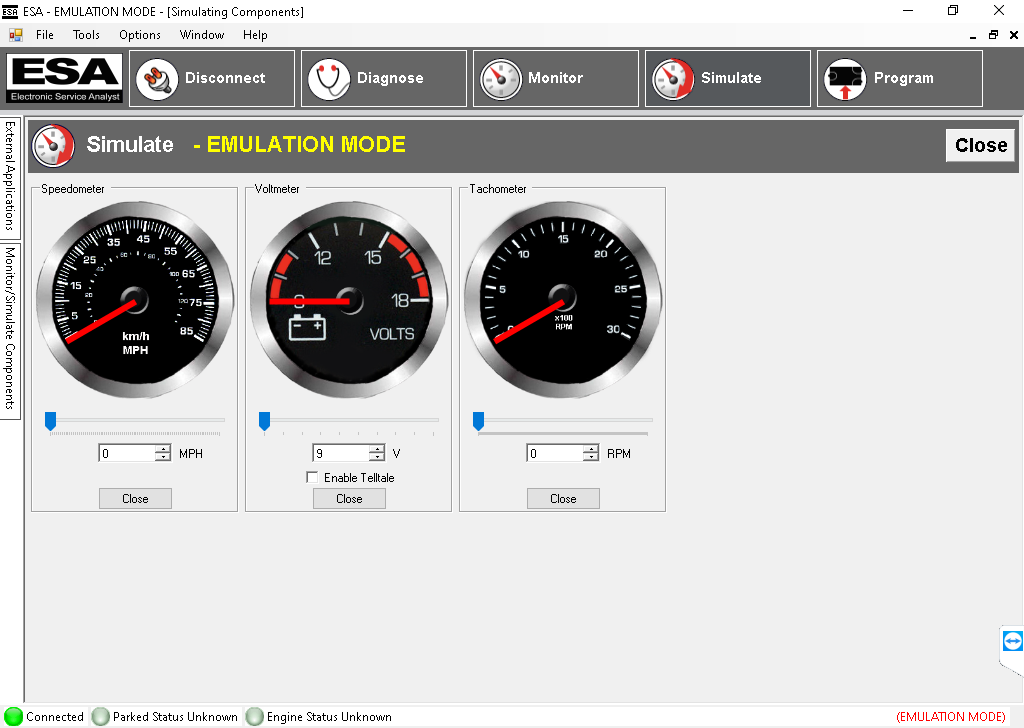Click the ESA icon in the title bar
This screenshot has height=728, width=1024.
[x=10, y=10]
